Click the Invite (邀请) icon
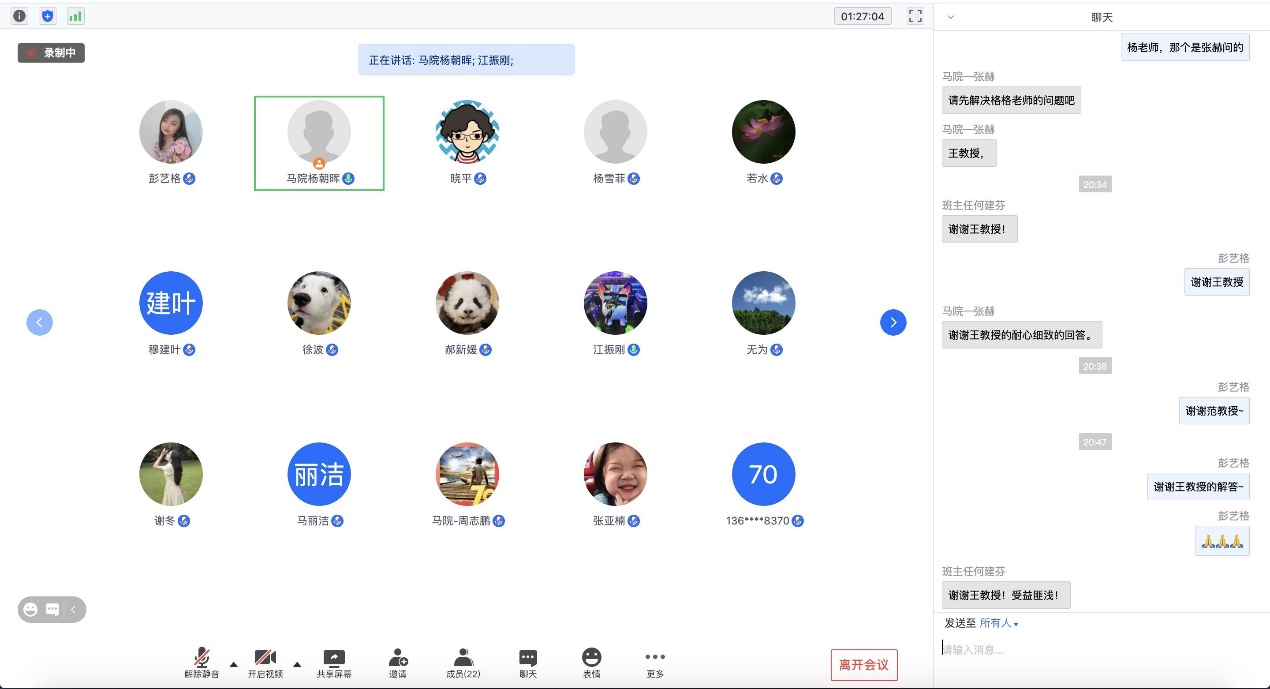 [x=398, y=663]
